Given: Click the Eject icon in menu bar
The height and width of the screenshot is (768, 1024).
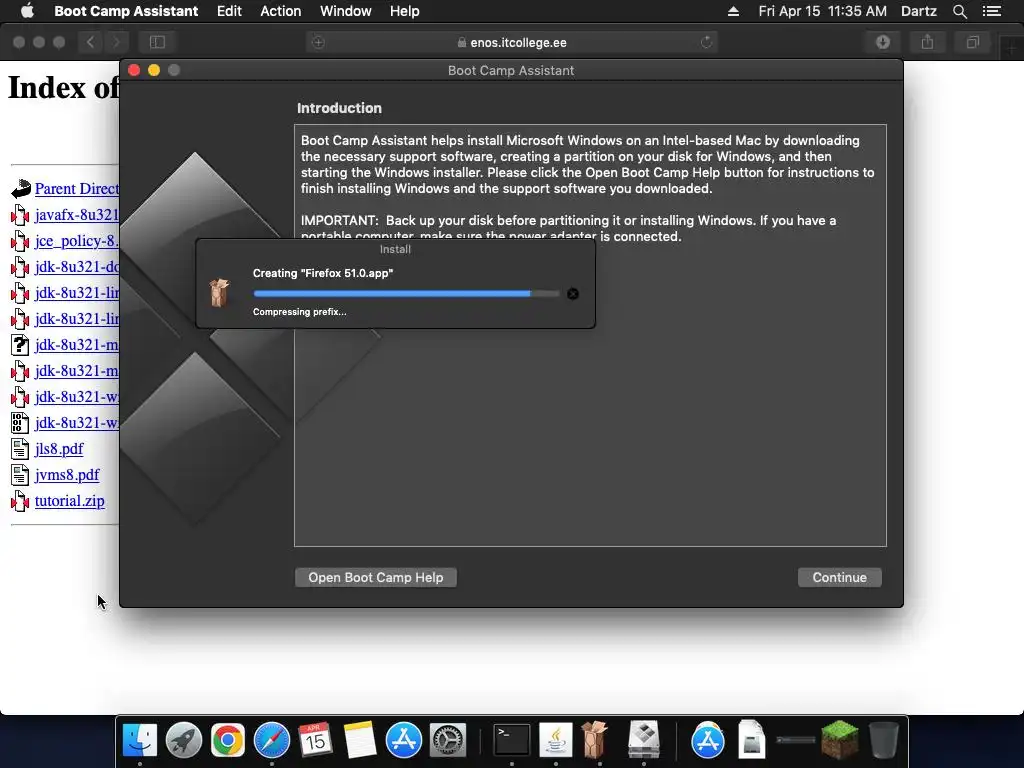Looking at the screenshot, I should (733, 11).
